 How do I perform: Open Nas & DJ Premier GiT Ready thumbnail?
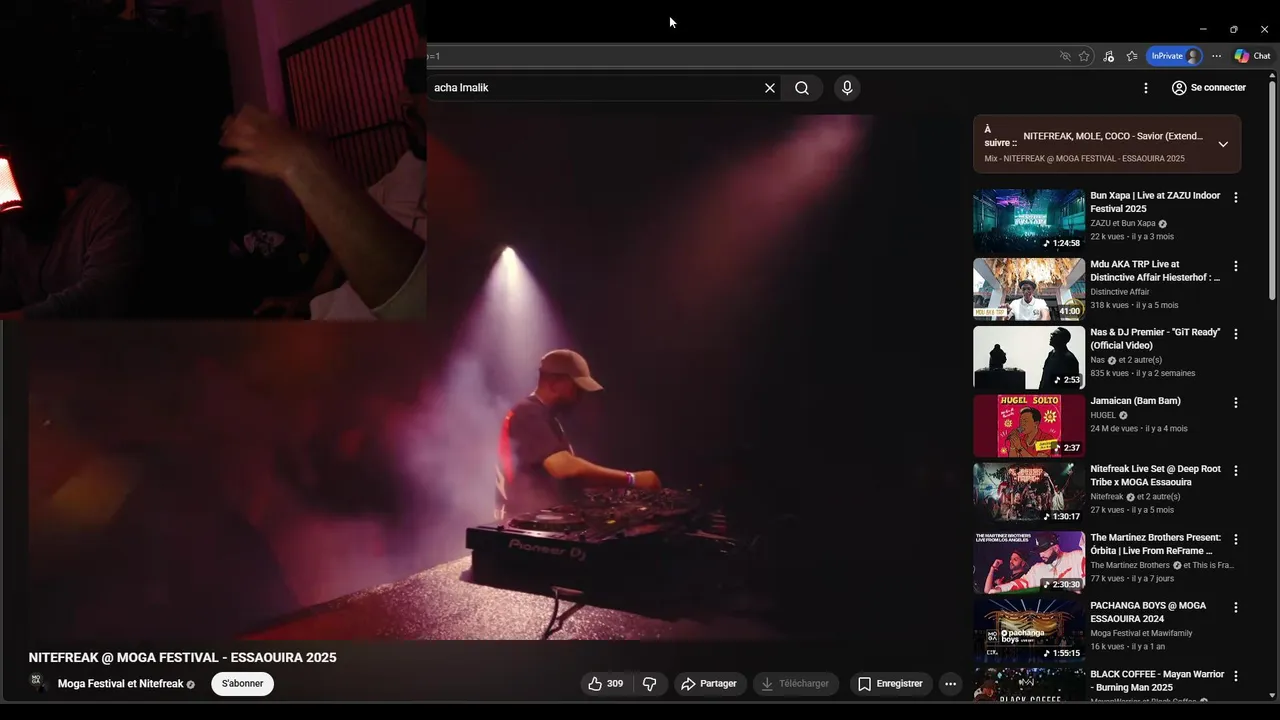tap(1029, 358)
